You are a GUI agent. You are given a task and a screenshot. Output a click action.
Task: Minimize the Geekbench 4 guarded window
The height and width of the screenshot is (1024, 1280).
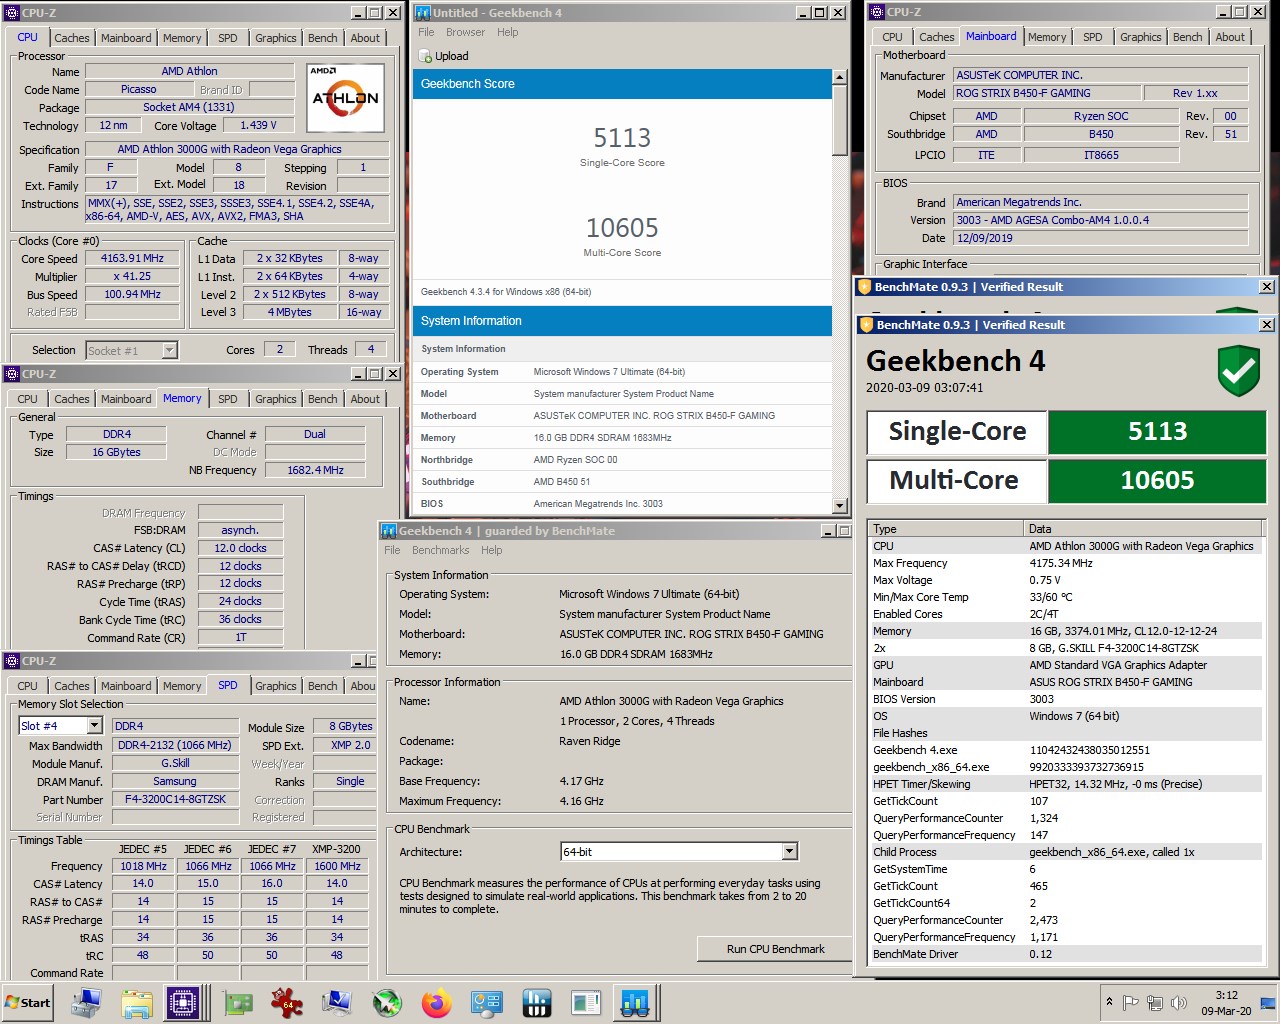pos(828,531)
